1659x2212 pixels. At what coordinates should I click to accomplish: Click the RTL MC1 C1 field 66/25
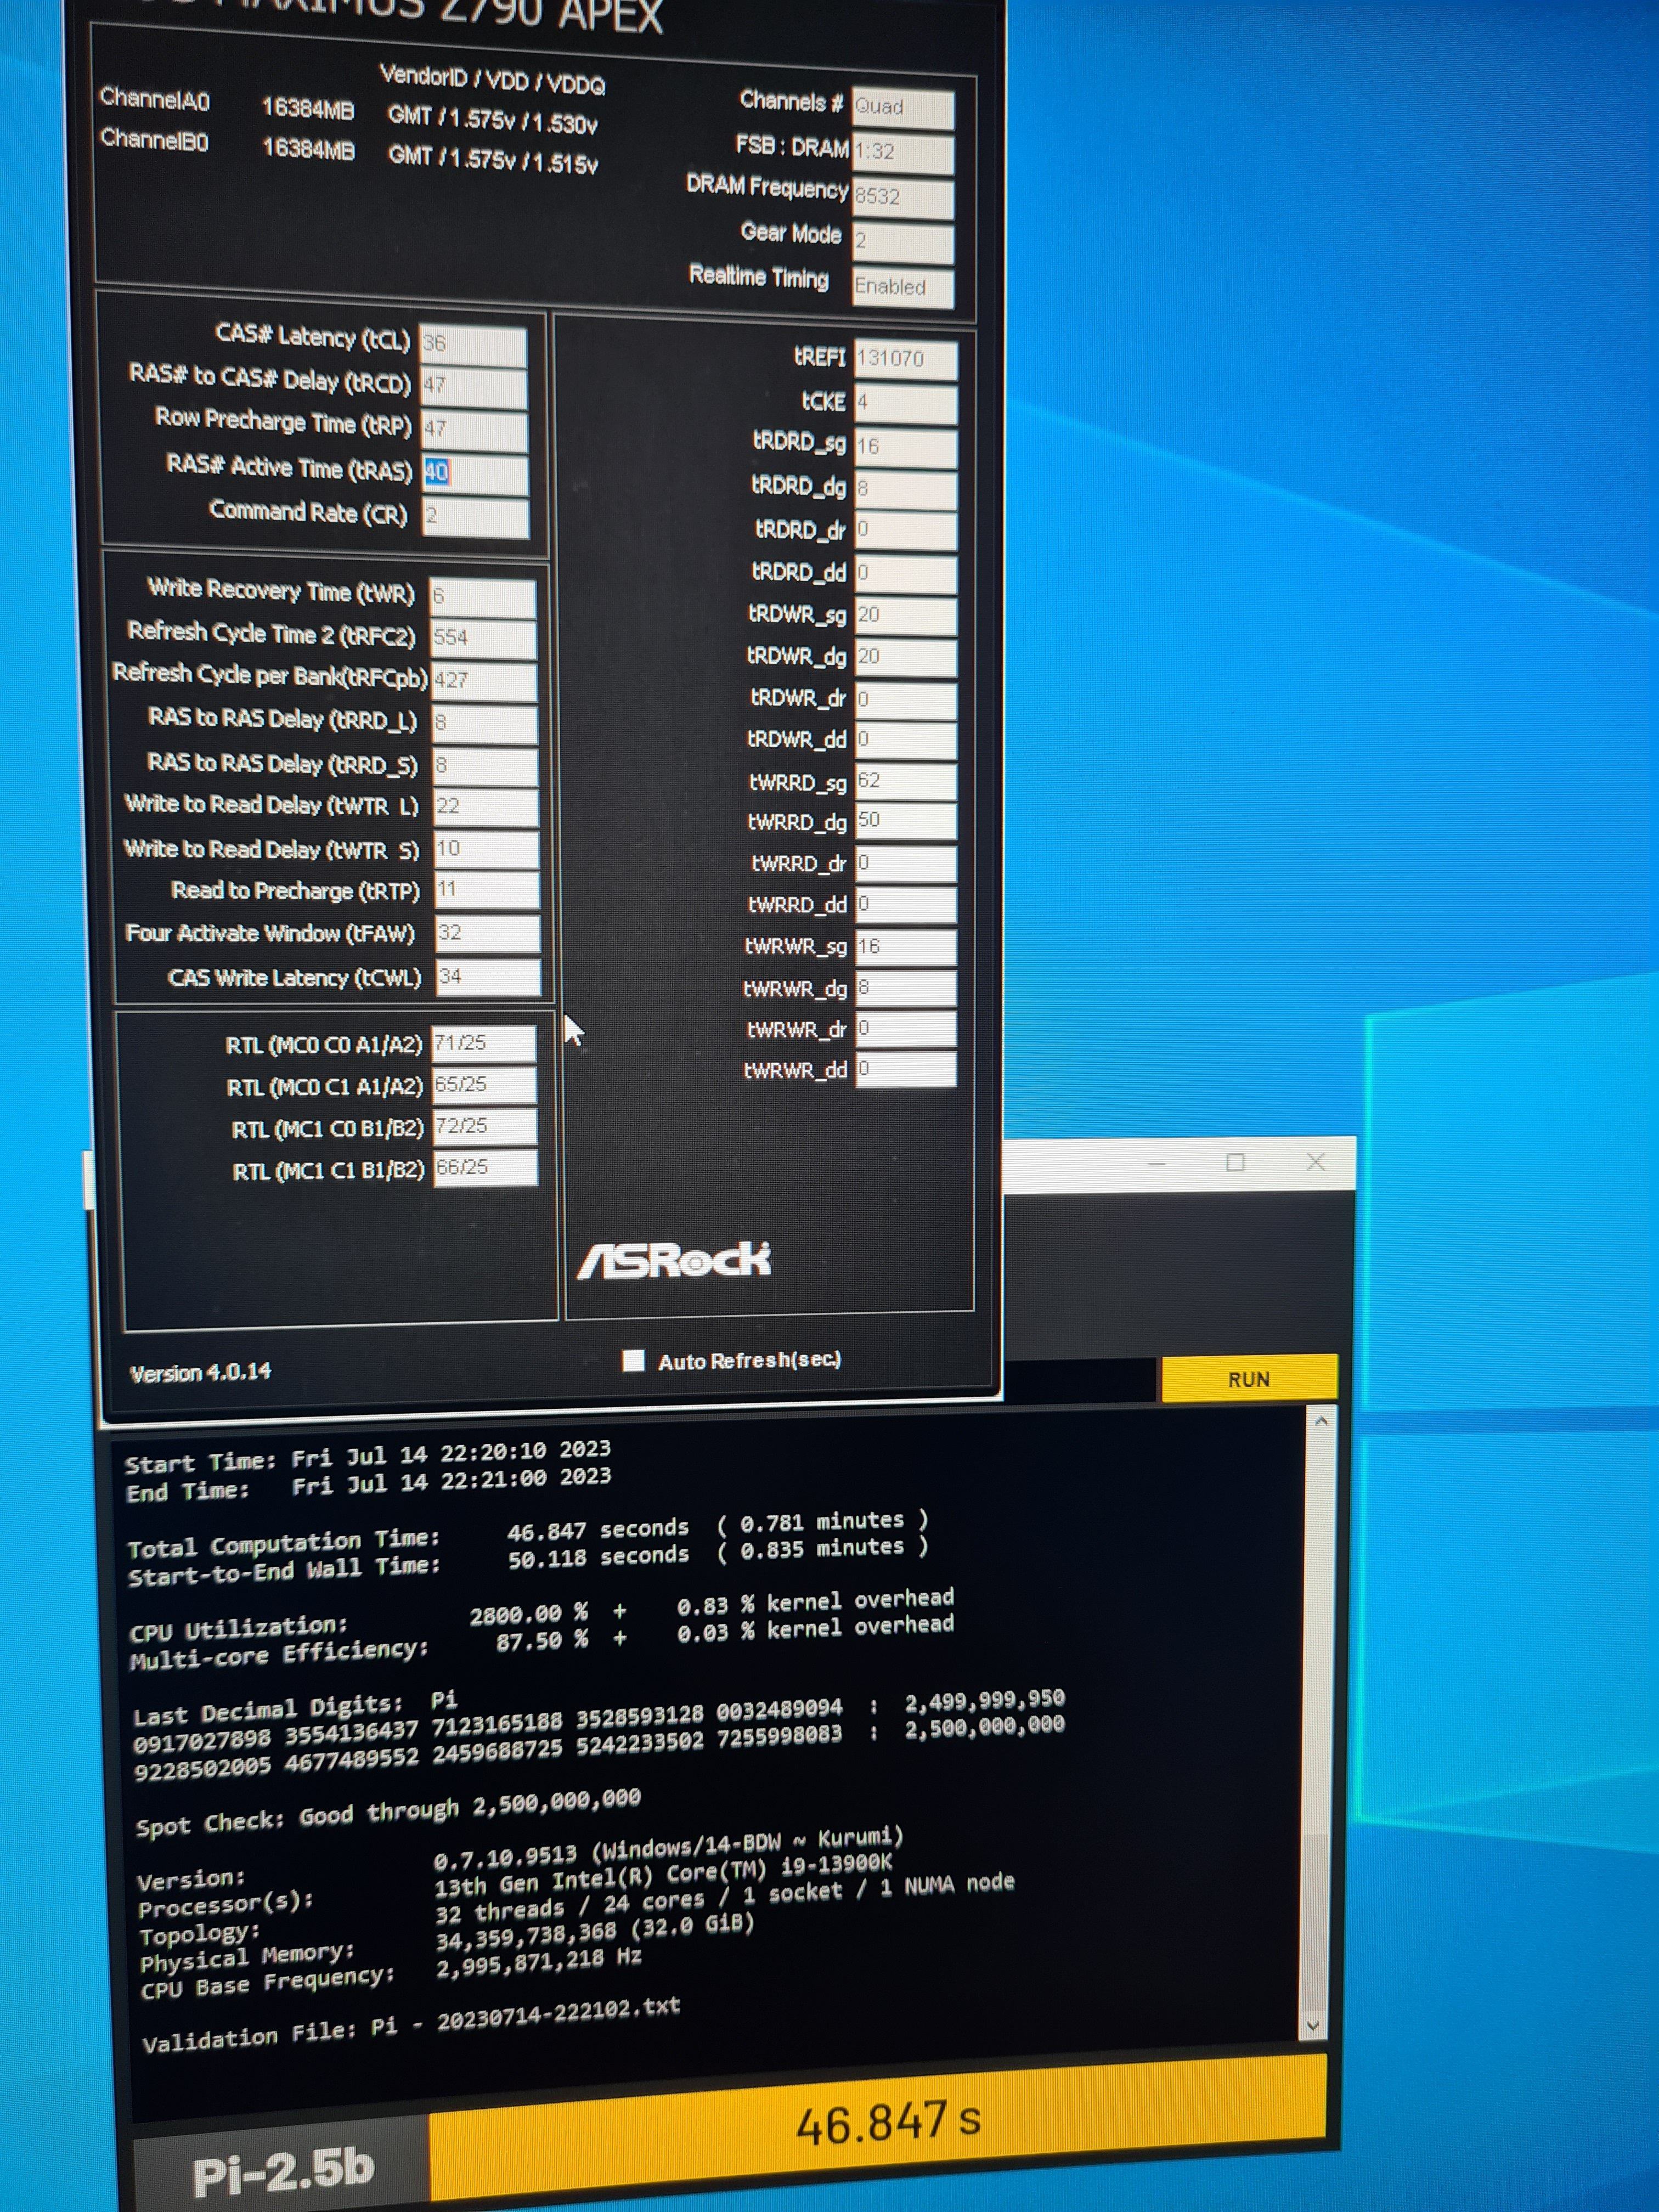pos(485,1168)
